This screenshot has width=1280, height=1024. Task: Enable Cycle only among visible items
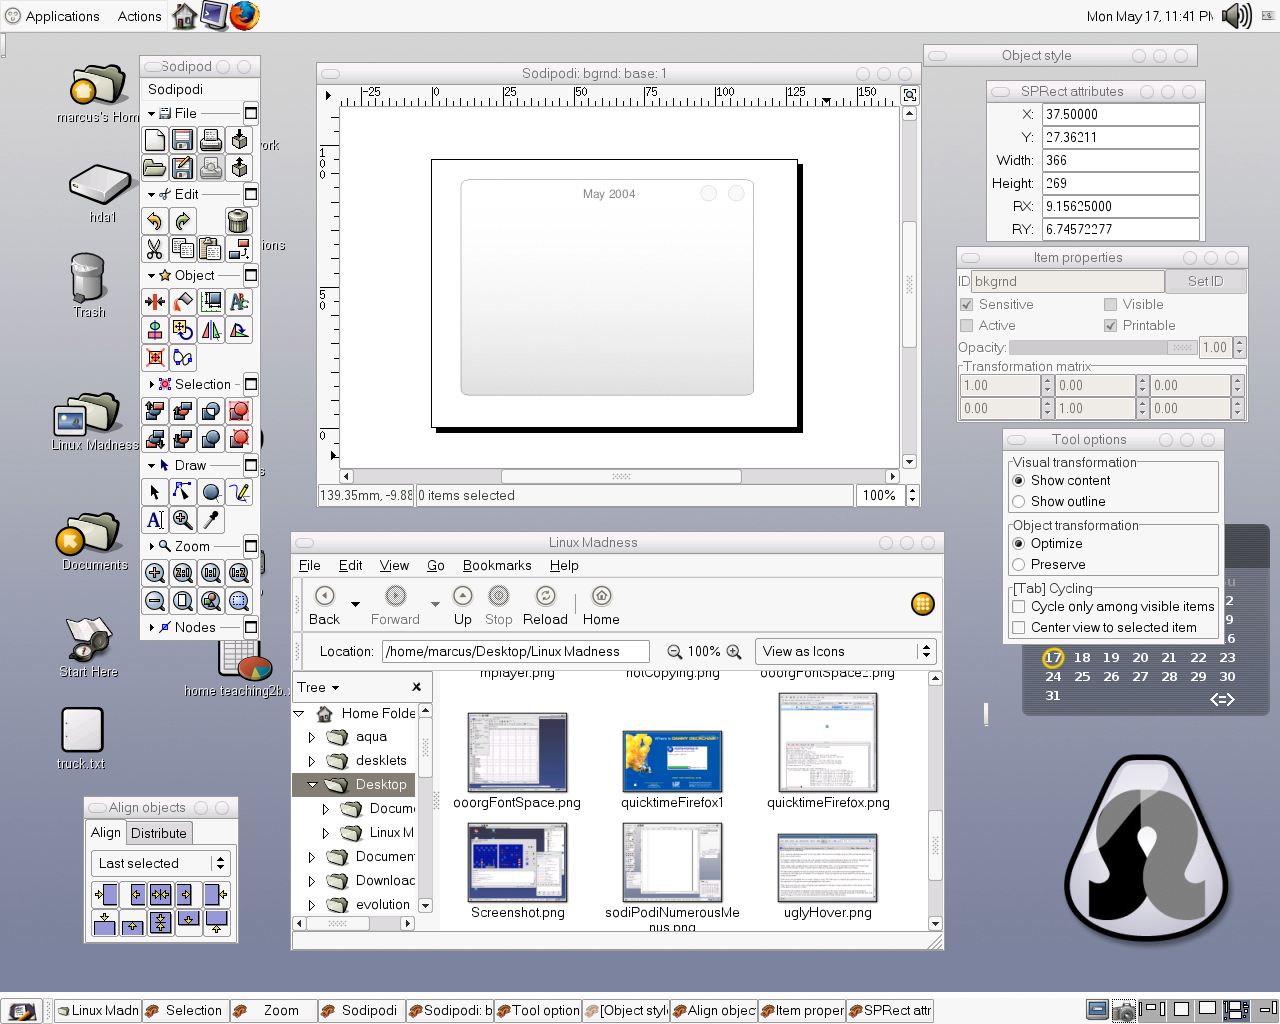[x=1019, y=607]
